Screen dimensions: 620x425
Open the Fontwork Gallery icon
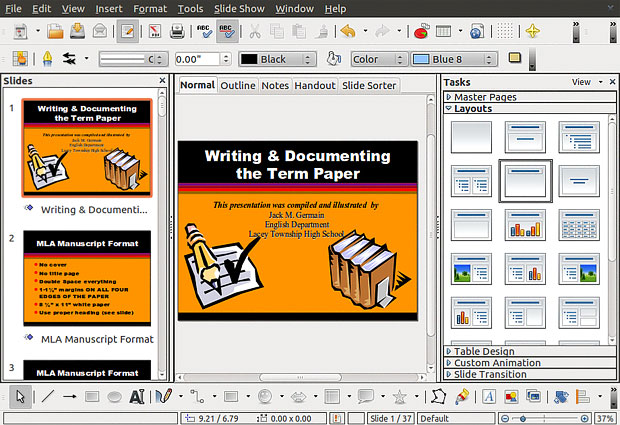pyautogui.click(x=489, y=396)
